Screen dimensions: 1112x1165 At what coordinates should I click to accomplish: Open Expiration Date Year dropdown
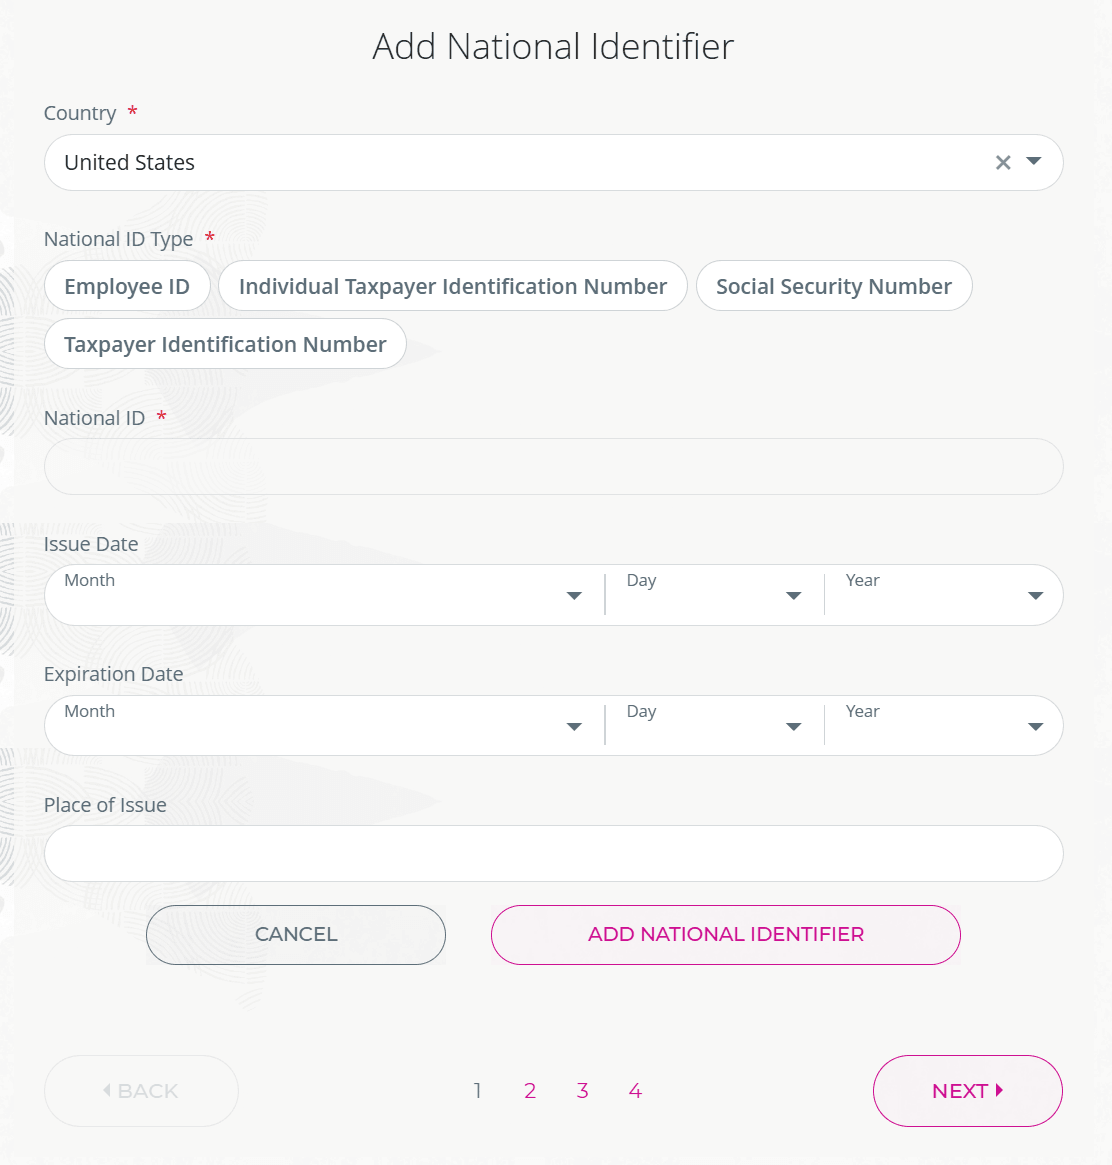click(x=1035, y=727)
